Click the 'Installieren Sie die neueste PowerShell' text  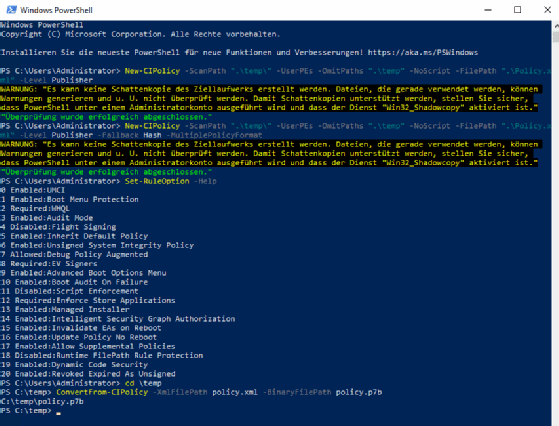point(90,52)
